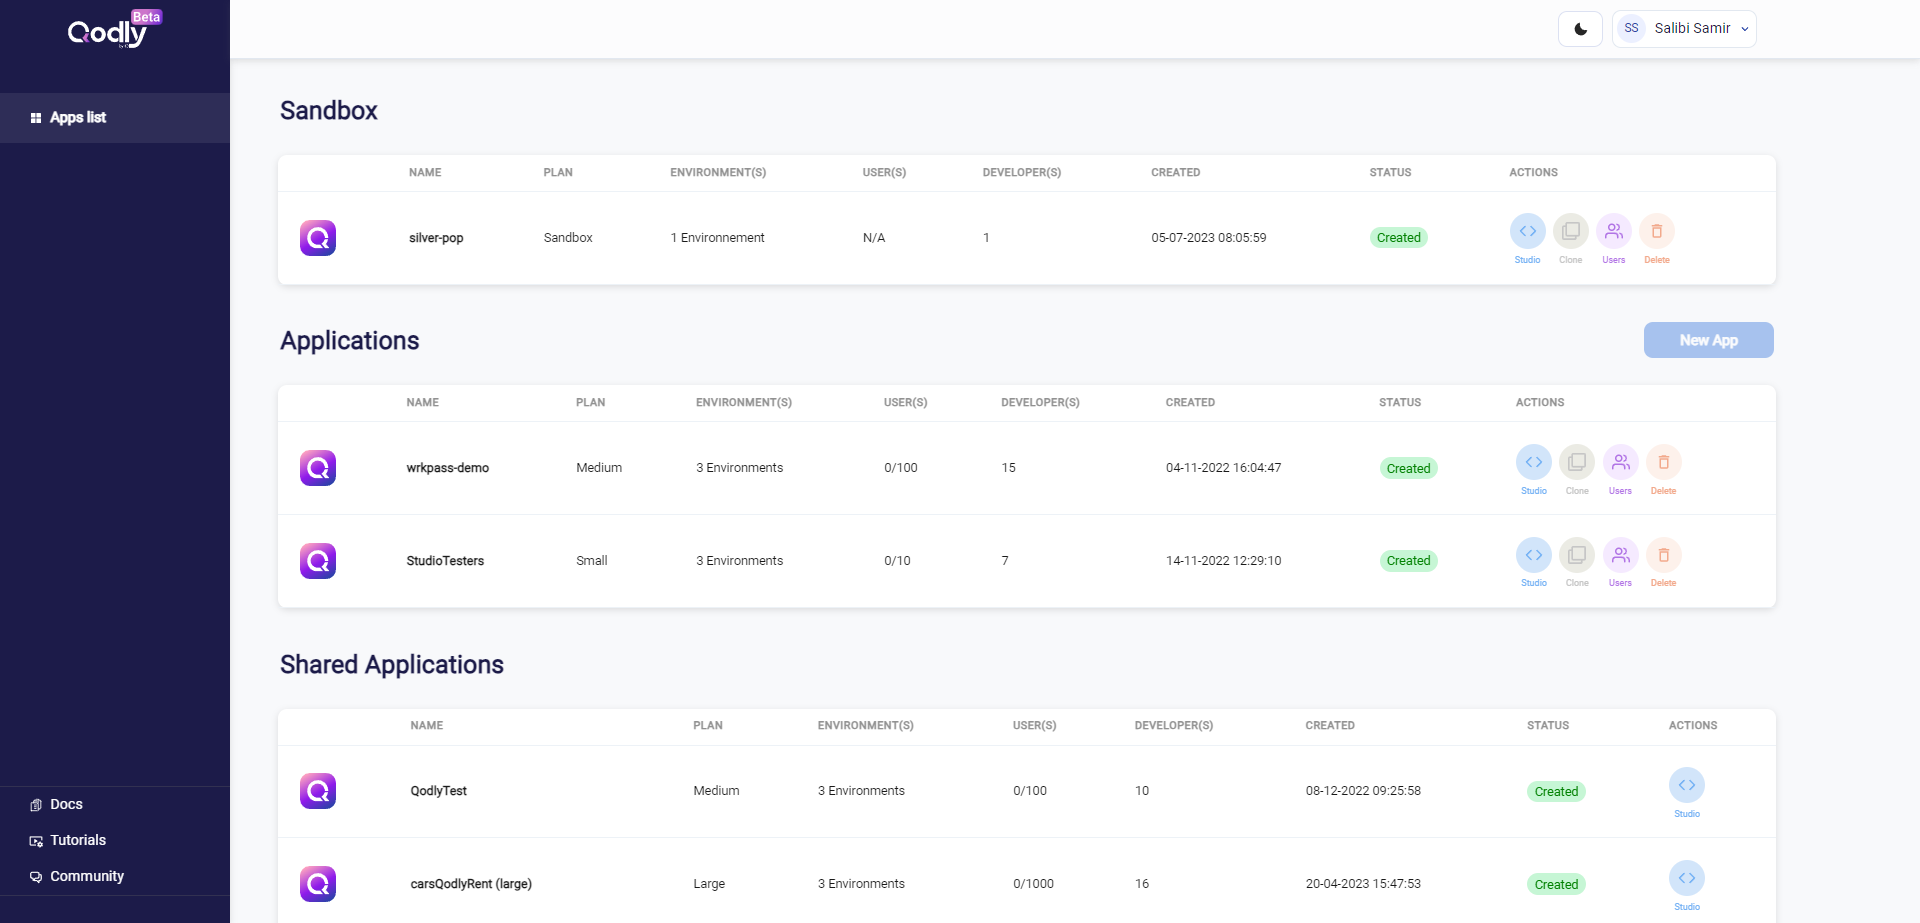1920x923 pixels.
Task: Click the wrkpass-demo app name
Action: click(x=448, y=468)
